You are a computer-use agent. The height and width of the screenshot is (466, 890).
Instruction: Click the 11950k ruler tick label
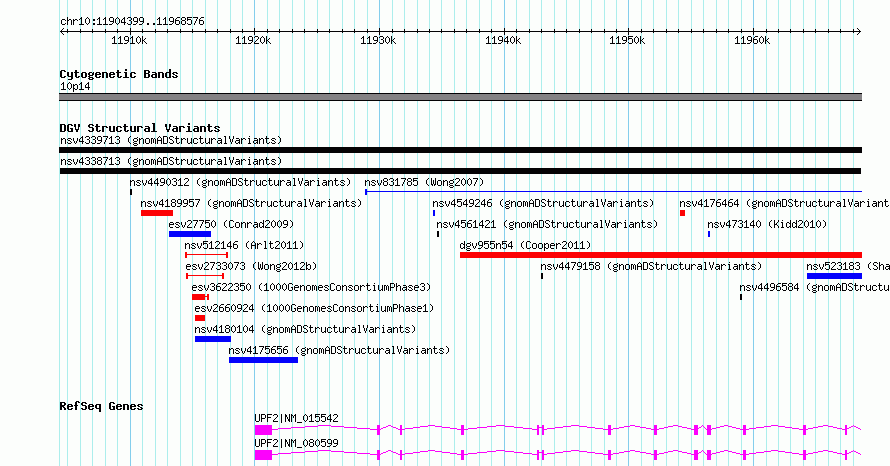627,40
